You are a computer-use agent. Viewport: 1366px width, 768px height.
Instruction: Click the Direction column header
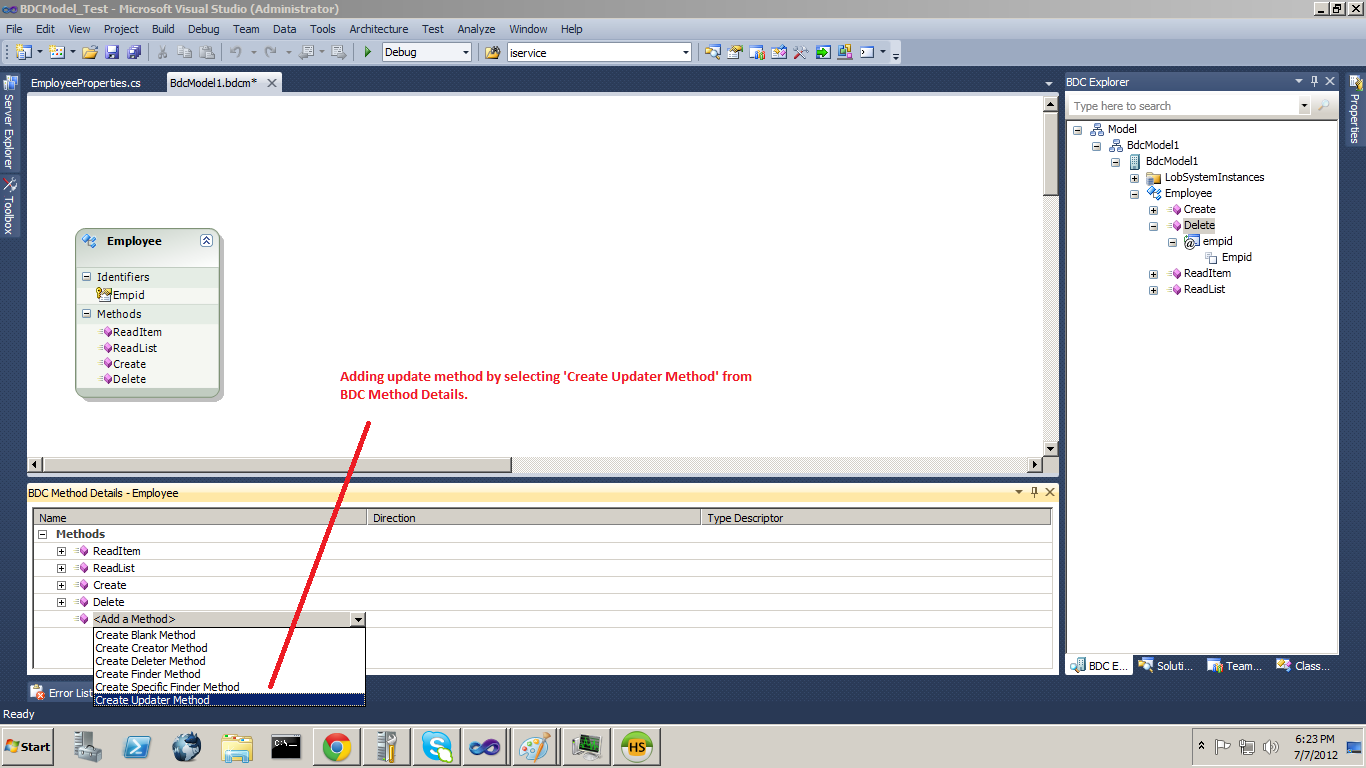point(534,518)
